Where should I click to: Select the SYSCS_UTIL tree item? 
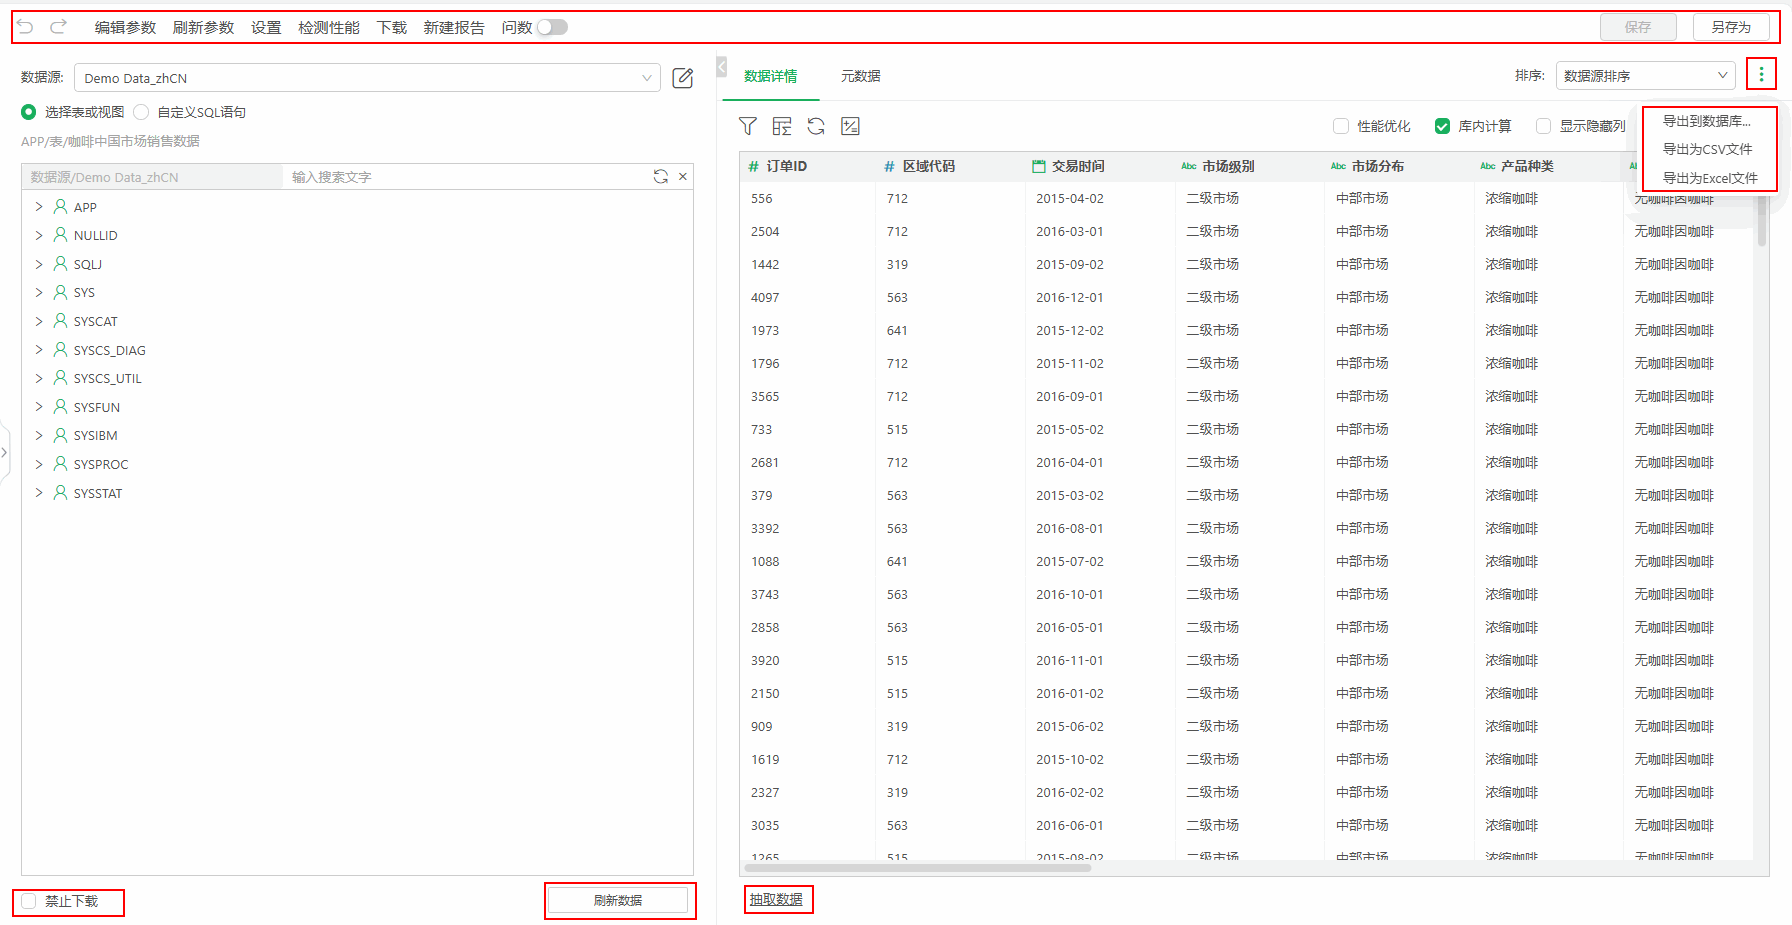[x=108, y=378]
